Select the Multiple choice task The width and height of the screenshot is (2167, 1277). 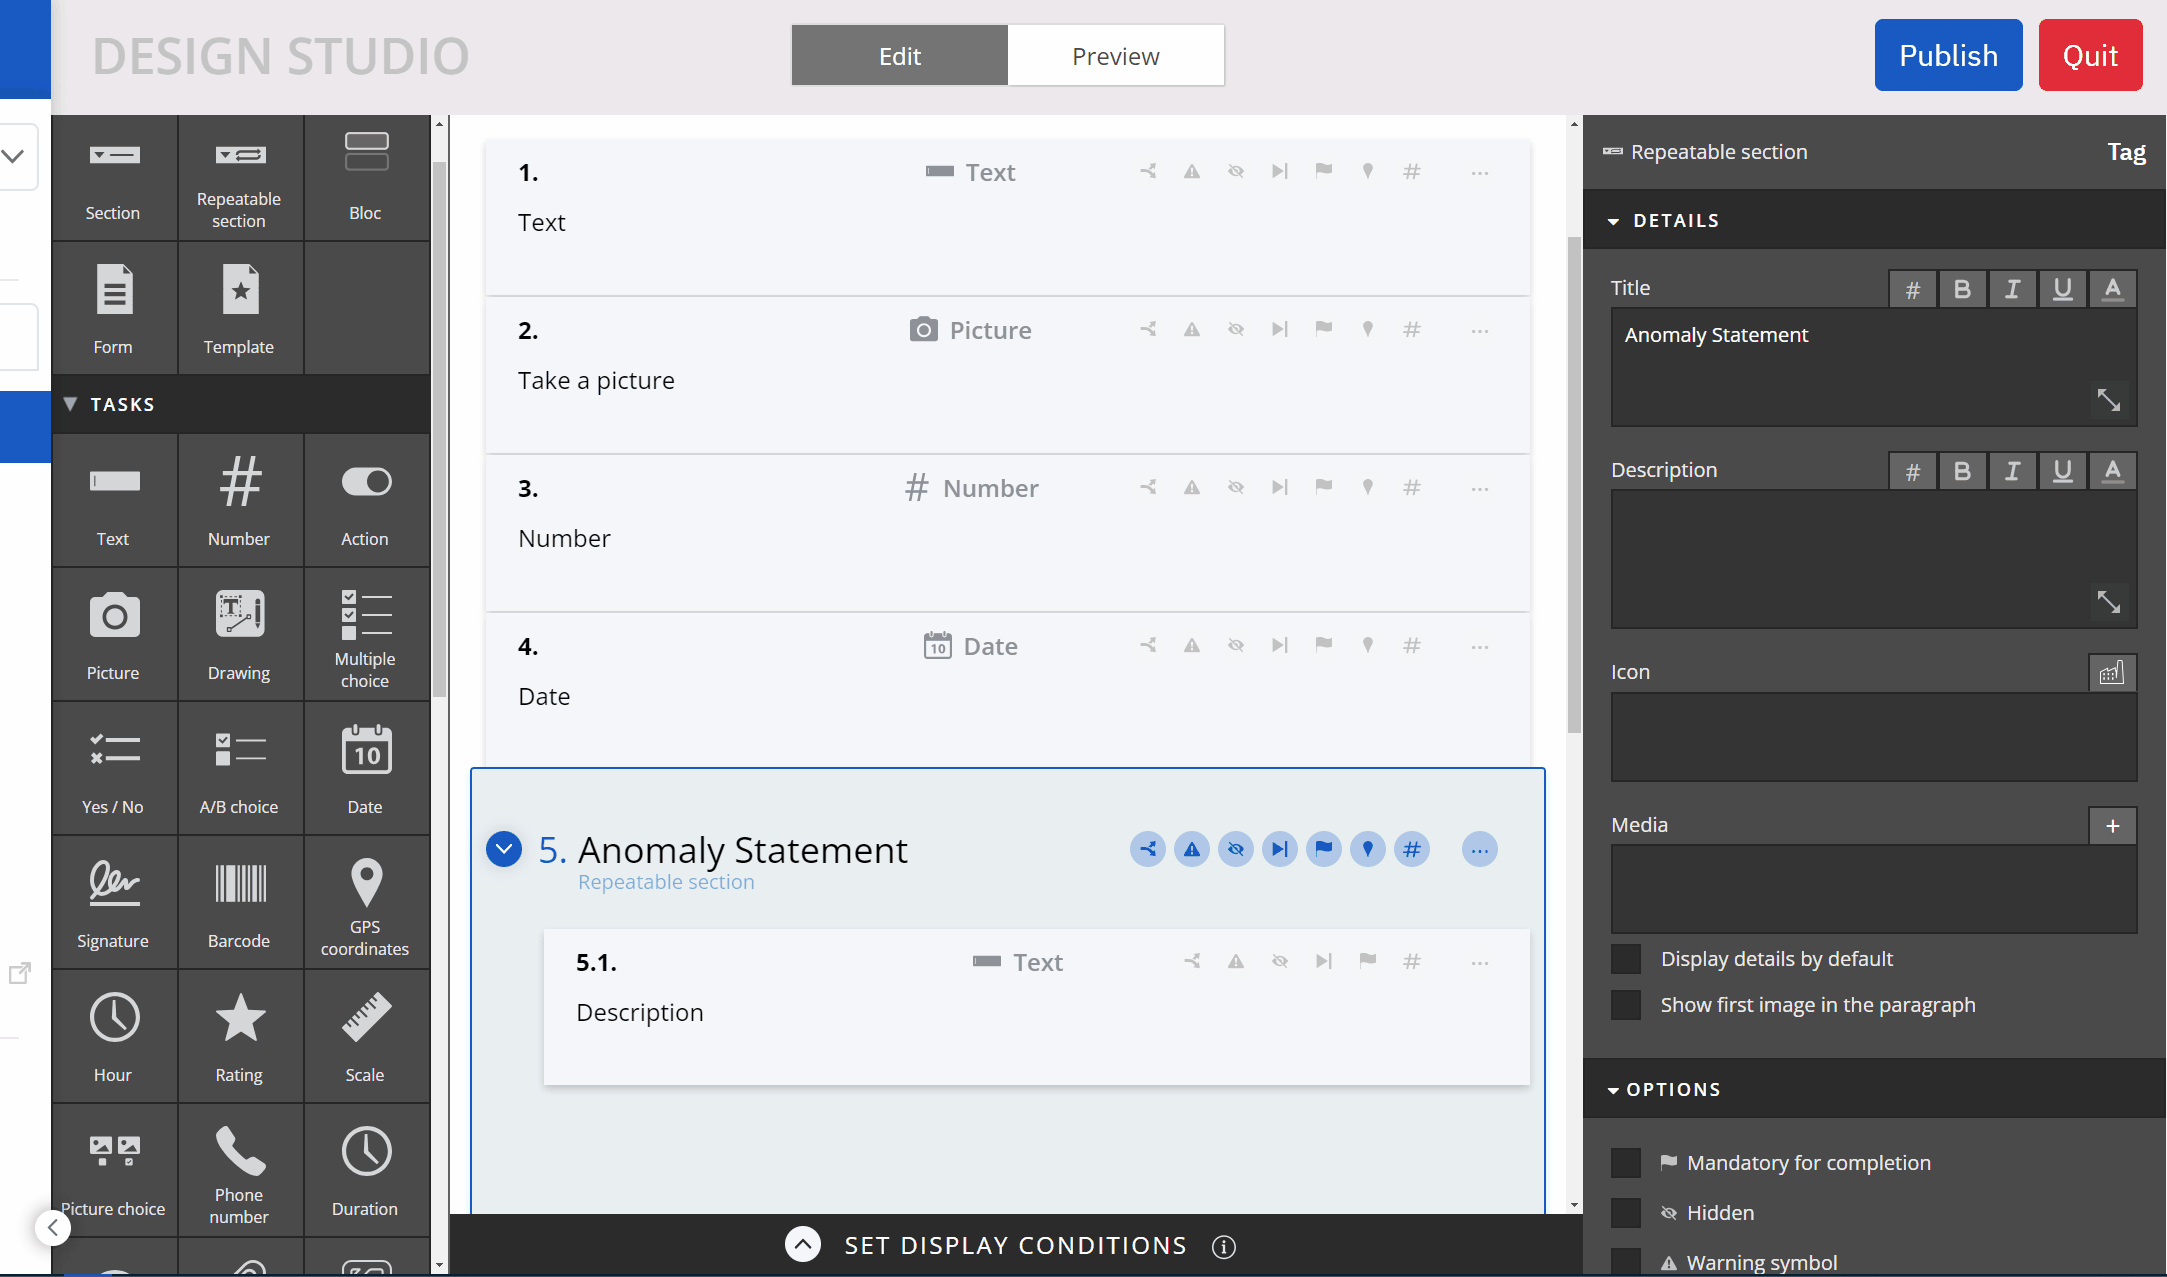[366, 635]
